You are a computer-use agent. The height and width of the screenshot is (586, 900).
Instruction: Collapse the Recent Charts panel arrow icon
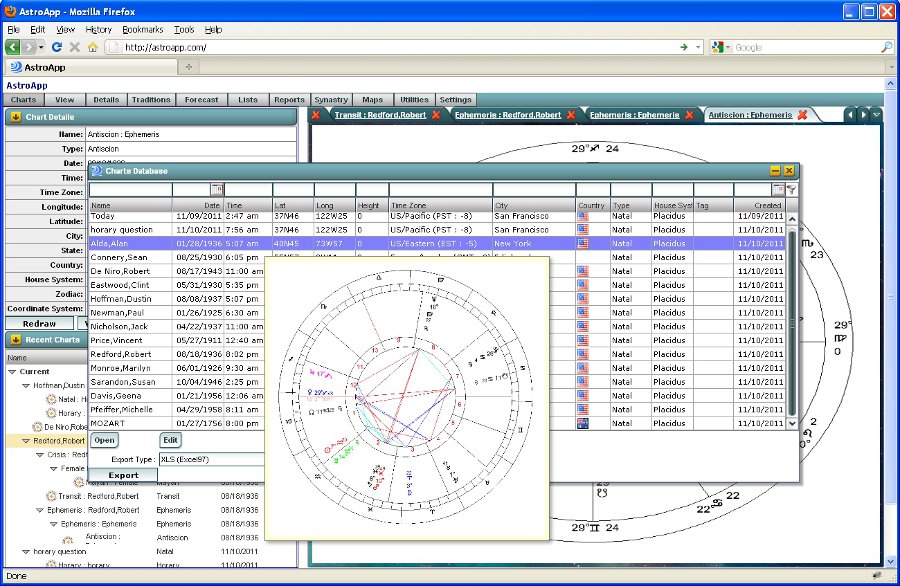(16, 340)
